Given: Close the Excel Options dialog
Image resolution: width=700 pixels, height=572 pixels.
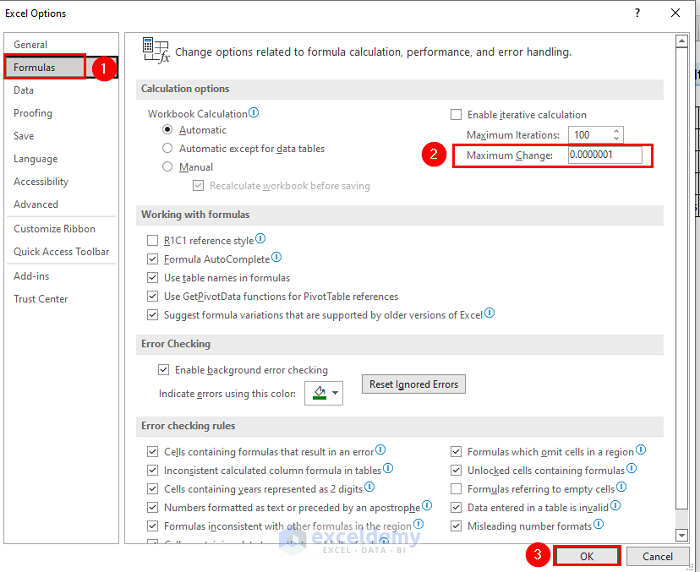Looking at the screenshot, I should tap(675, 13).
